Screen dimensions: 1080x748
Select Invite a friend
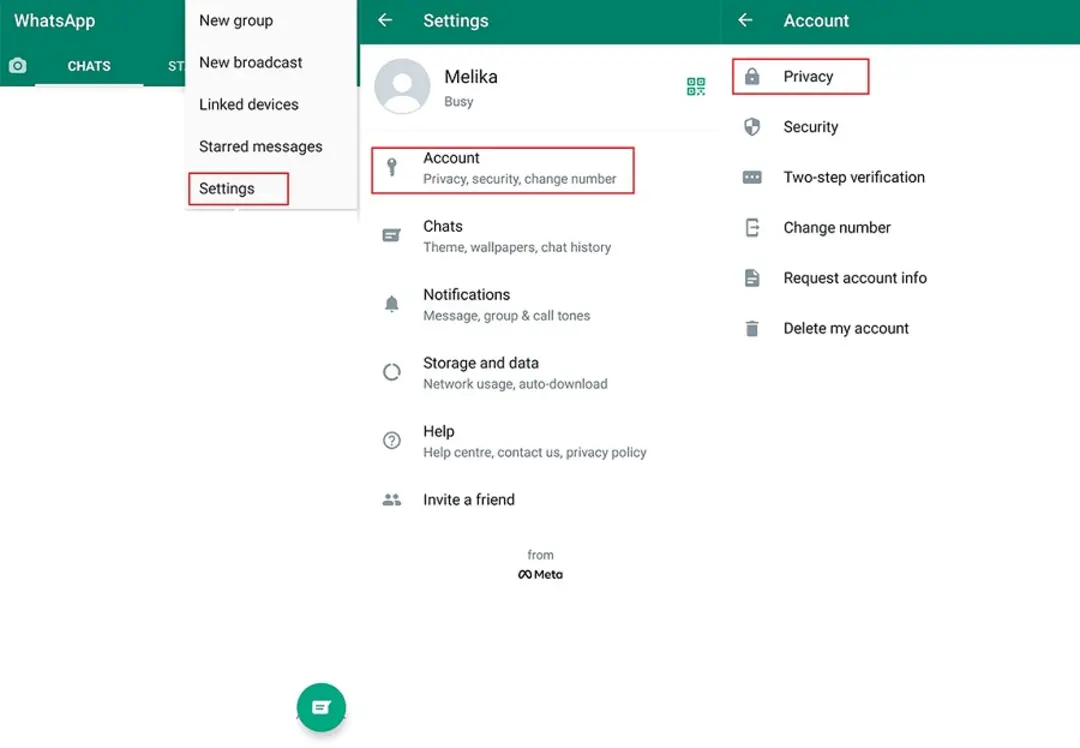(468, 500)
